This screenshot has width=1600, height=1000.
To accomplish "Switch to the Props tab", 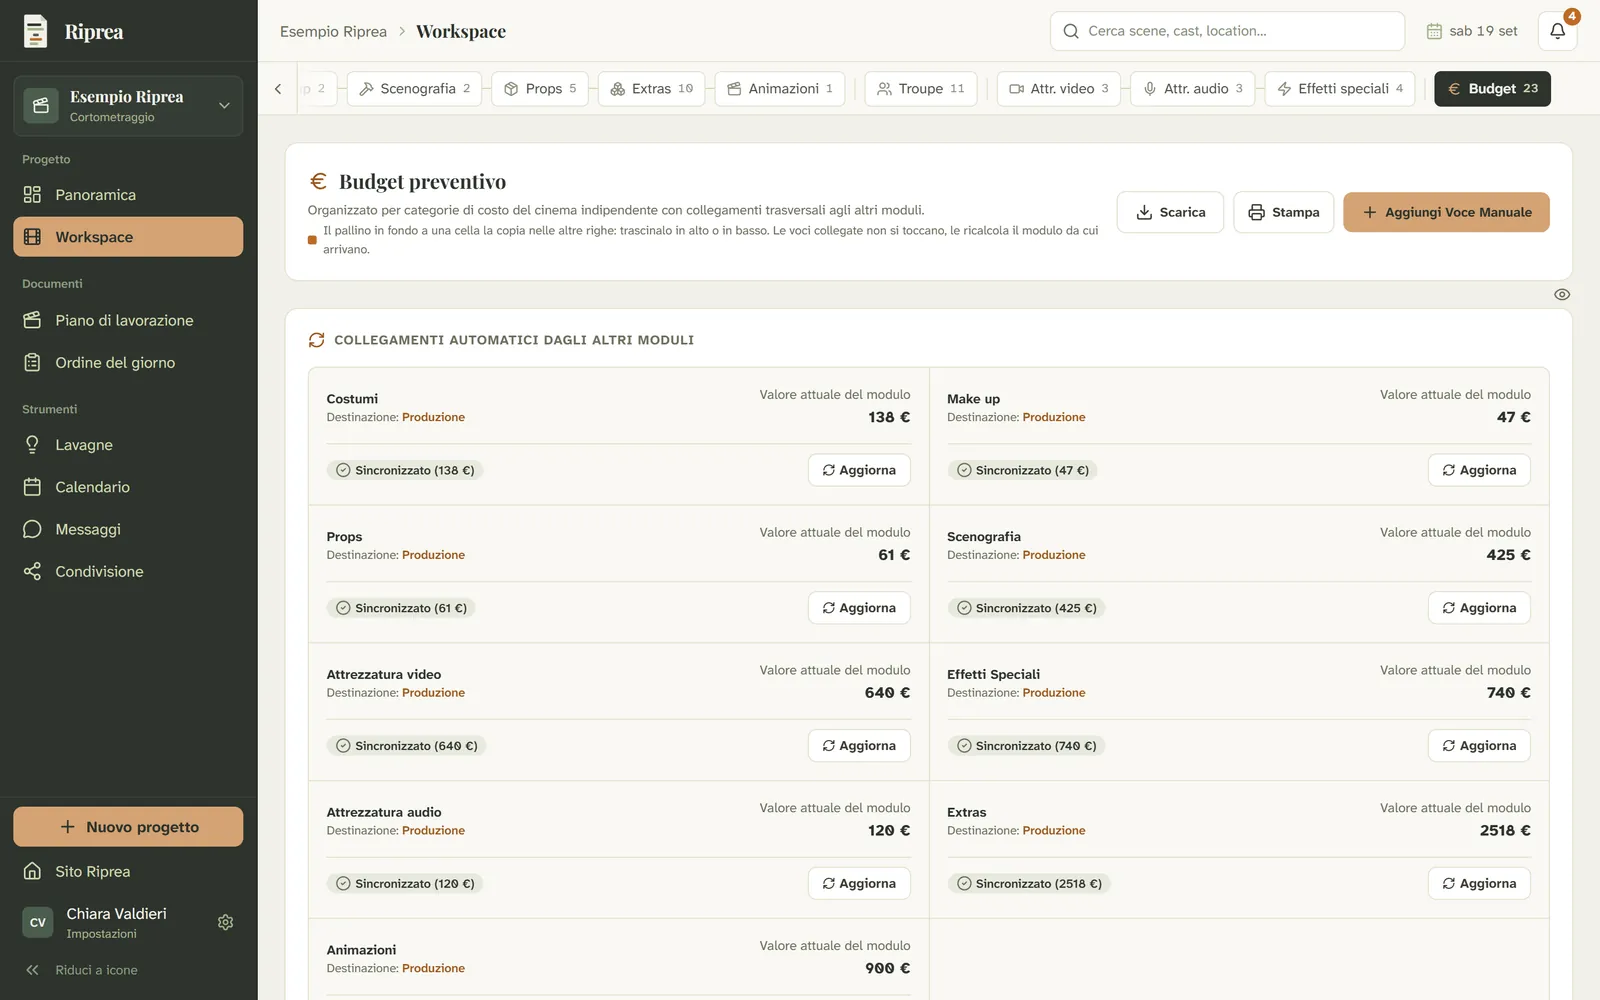I will [x=540, y=89].
